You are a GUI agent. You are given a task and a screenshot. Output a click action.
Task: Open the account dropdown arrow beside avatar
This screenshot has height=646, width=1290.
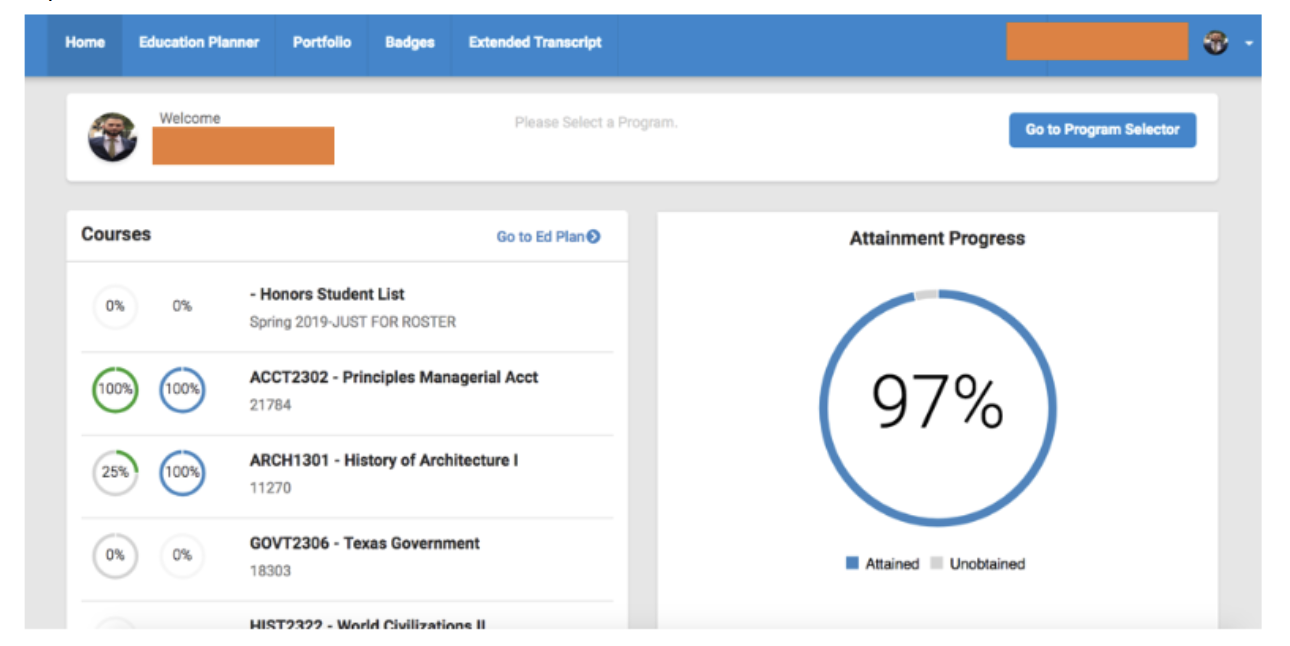coord(1248,44)
